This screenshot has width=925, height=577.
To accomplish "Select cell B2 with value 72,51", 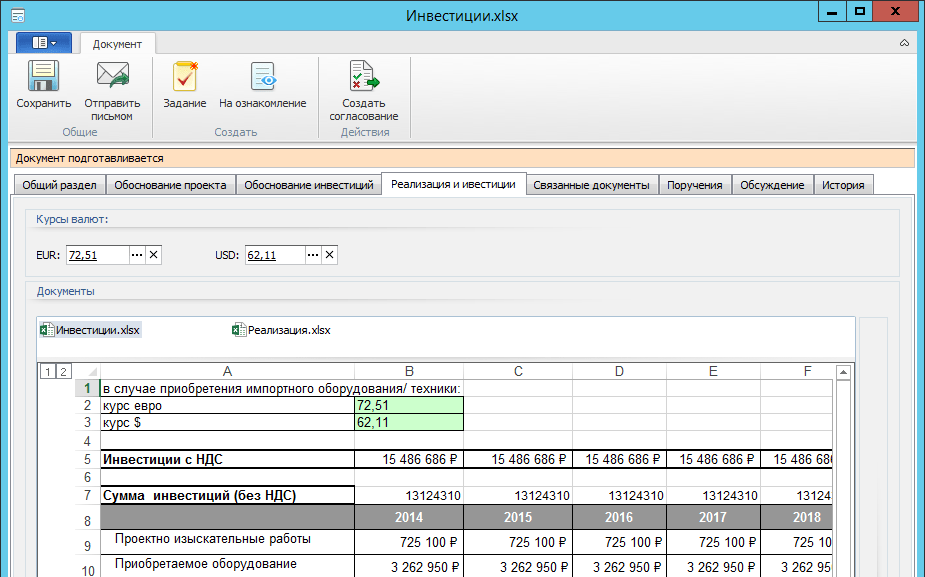I will tap(409, 406).
